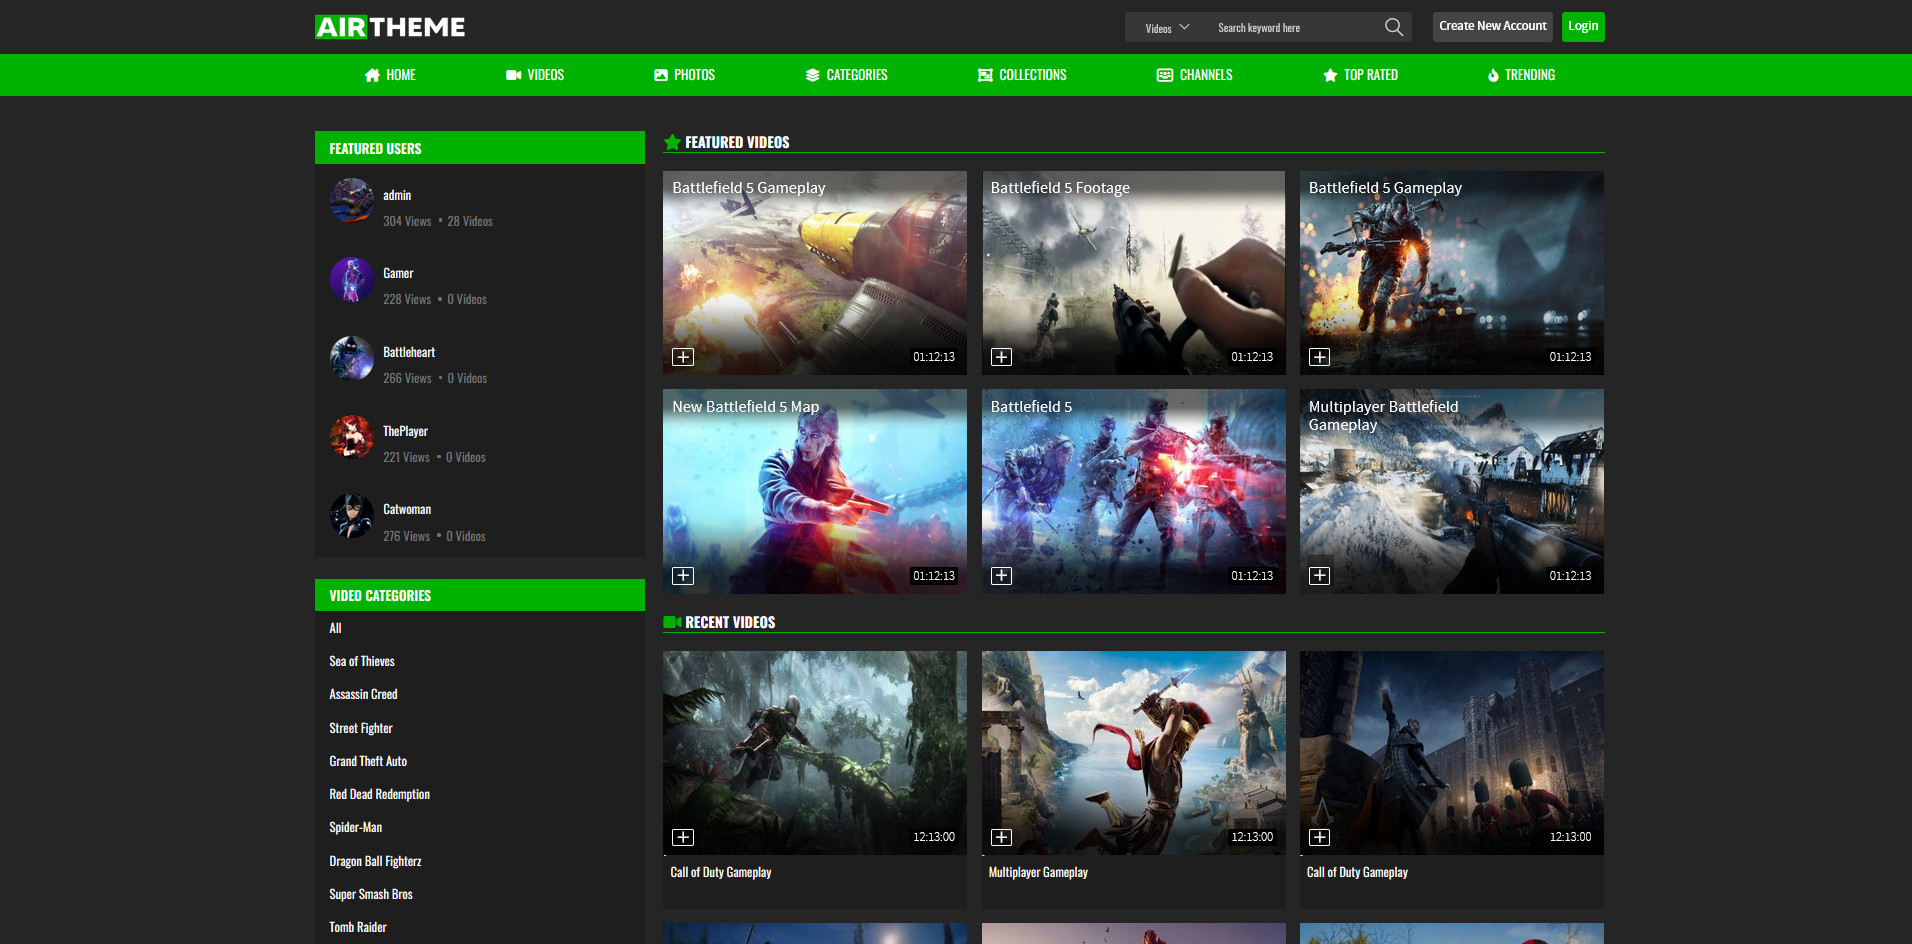Screen dimensions: 1912x944
Task: Click the Catwoman user avatar
Action: point(352,516)
